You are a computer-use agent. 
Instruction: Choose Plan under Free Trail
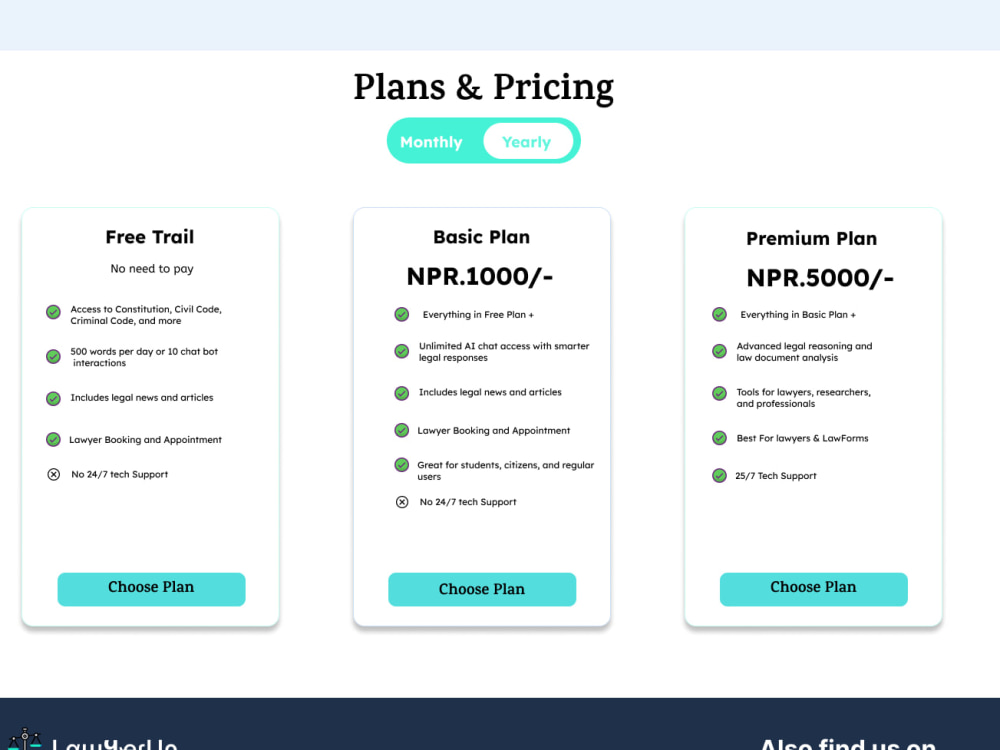pos(151,589)
